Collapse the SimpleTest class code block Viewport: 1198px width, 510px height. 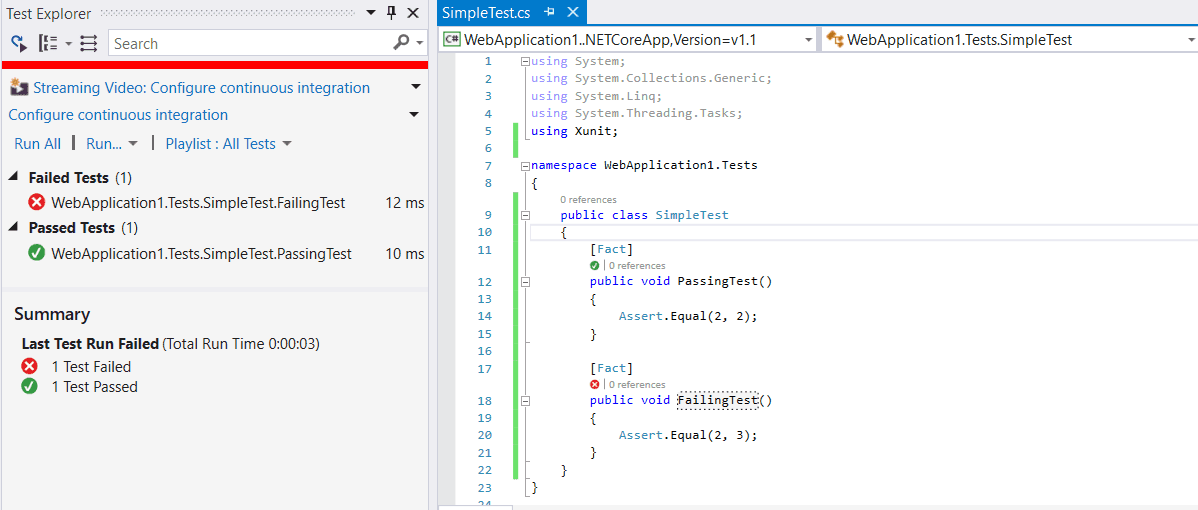(x=525, y=215)
